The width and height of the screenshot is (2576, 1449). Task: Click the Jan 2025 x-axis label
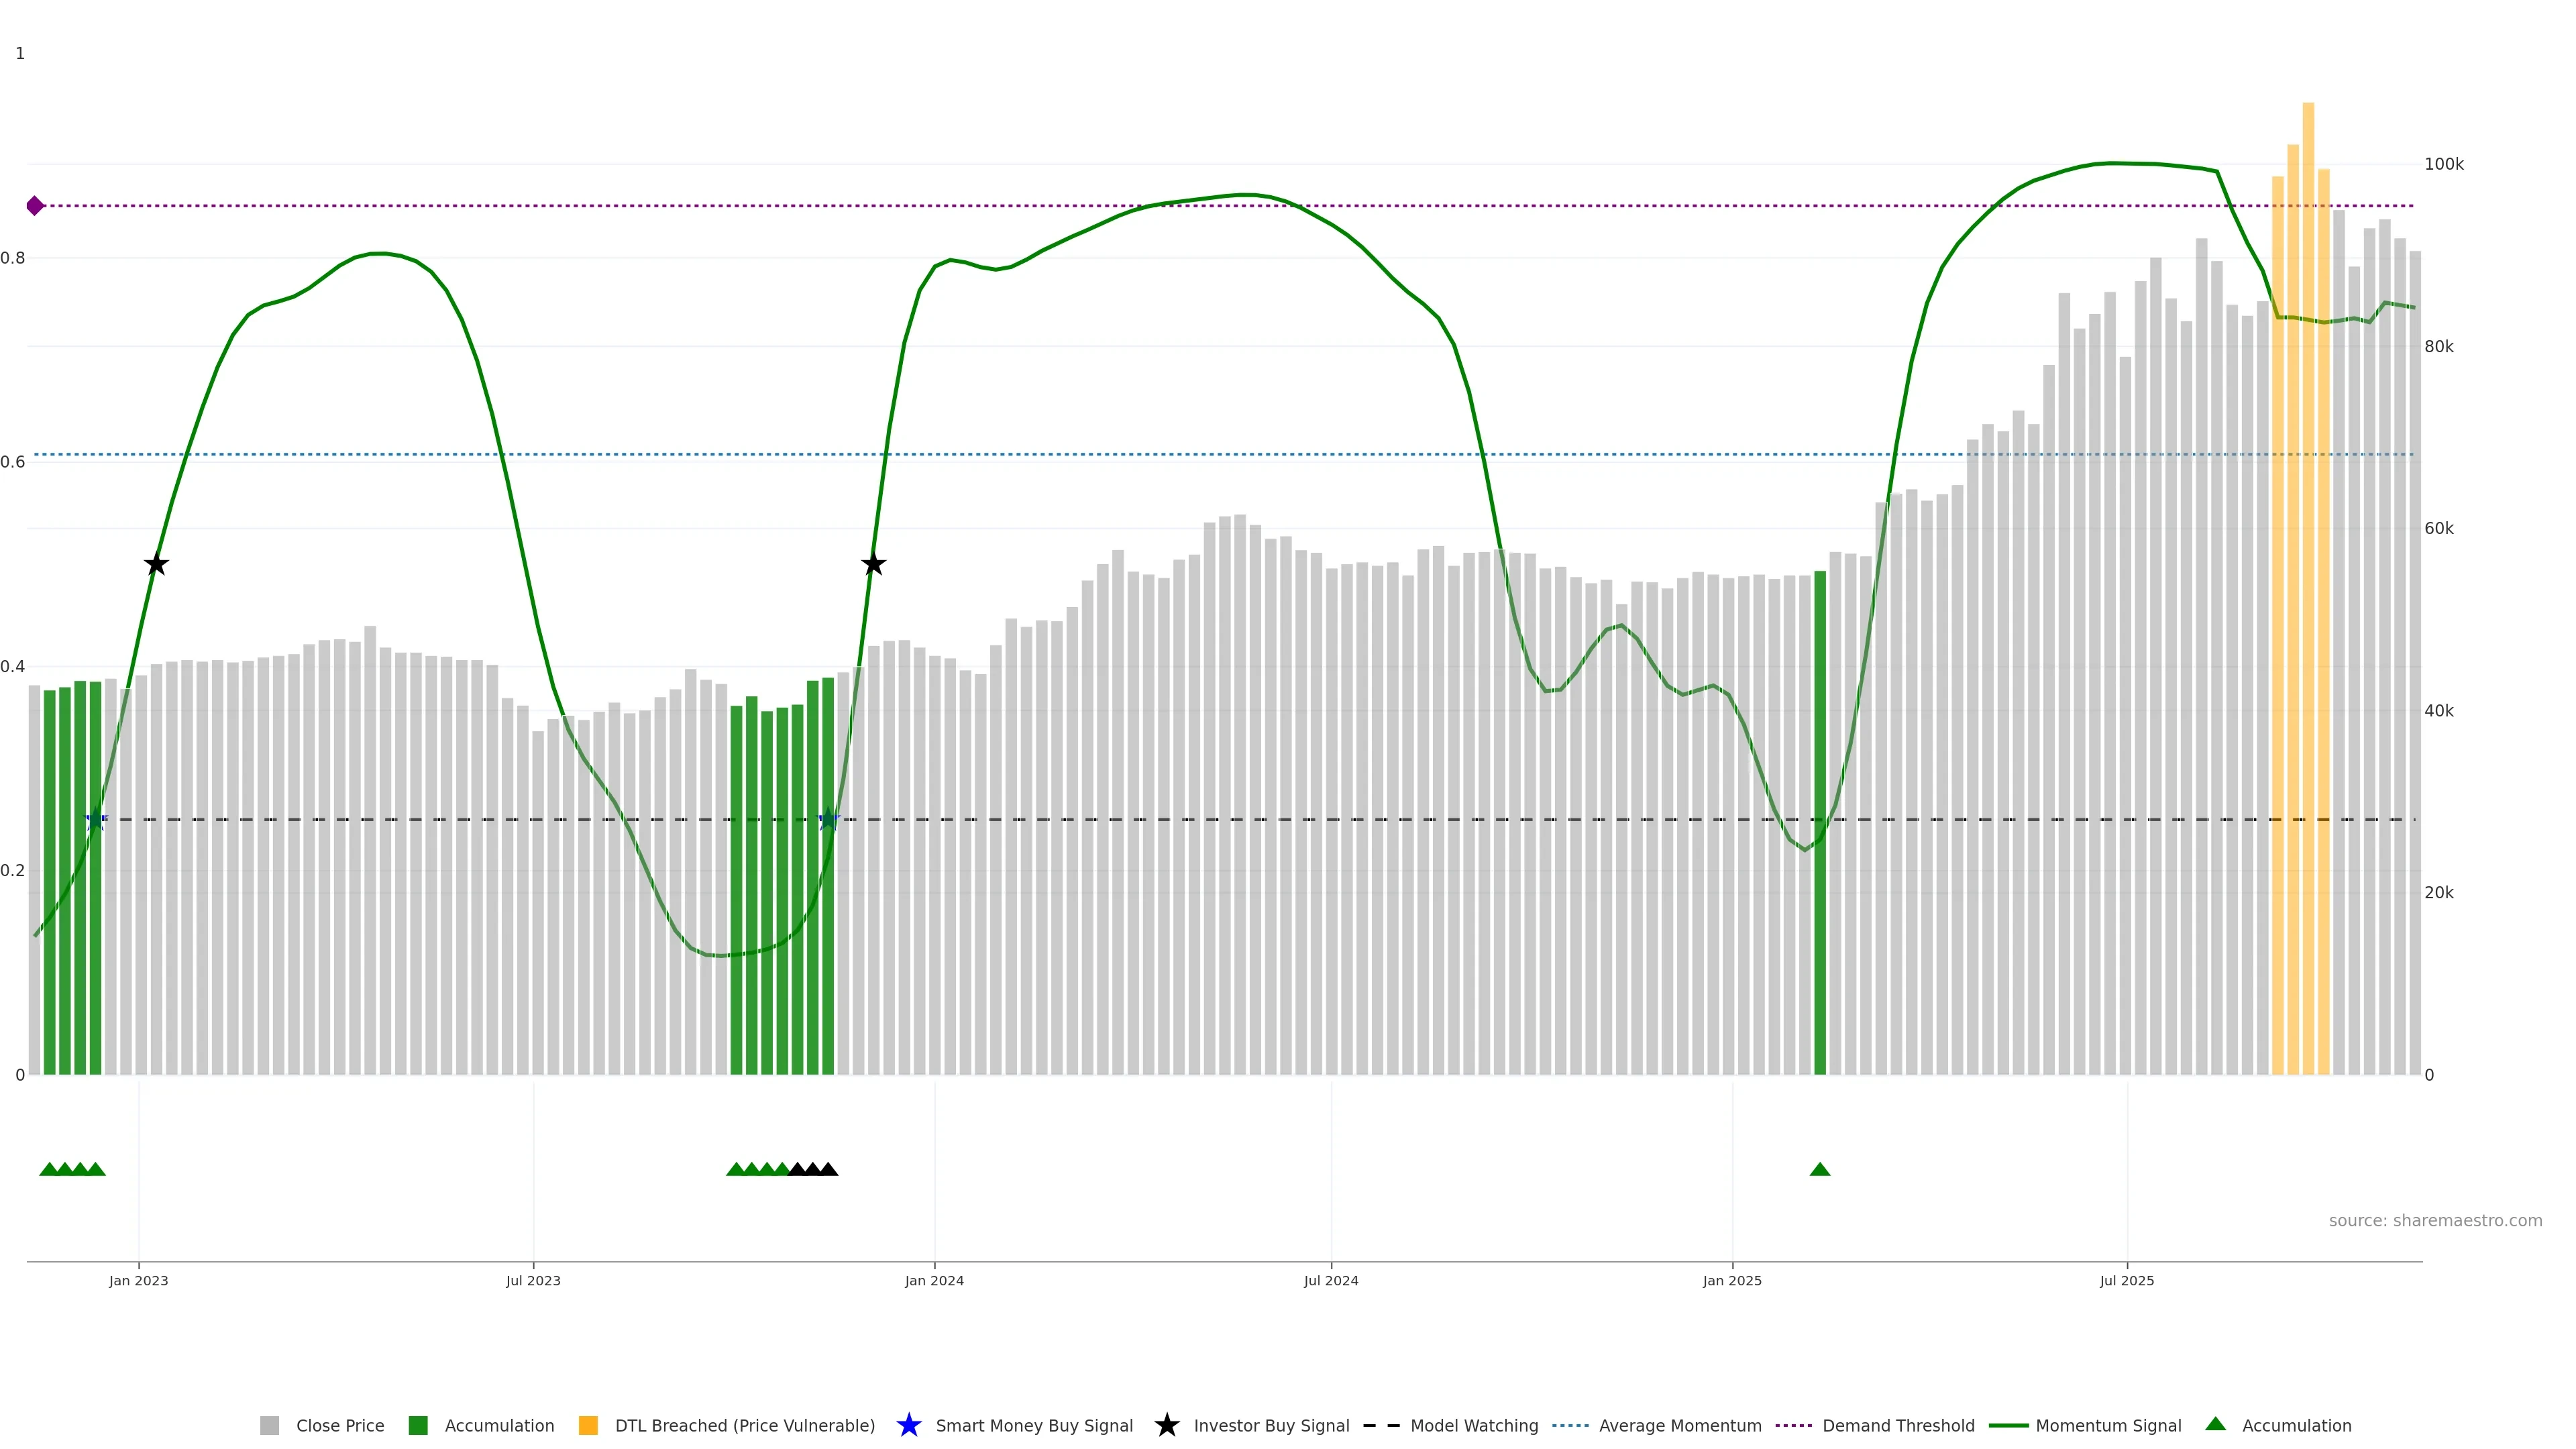pos(1731,1280)
